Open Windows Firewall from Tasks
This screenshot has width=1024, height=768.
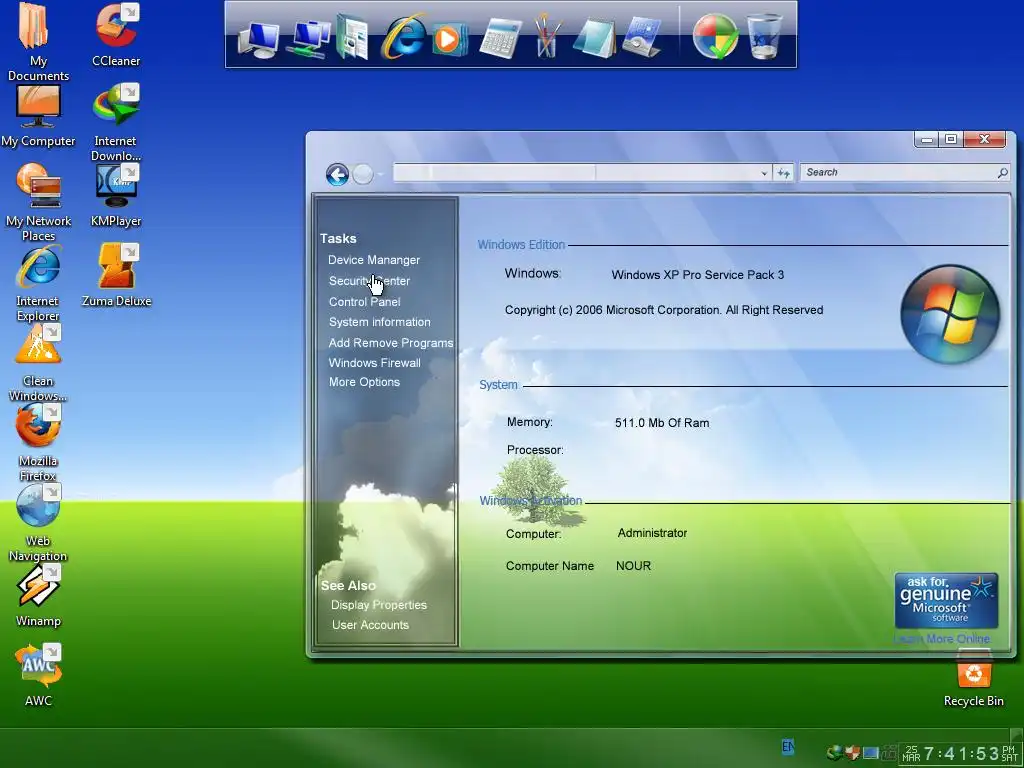[x=374, y=363]
